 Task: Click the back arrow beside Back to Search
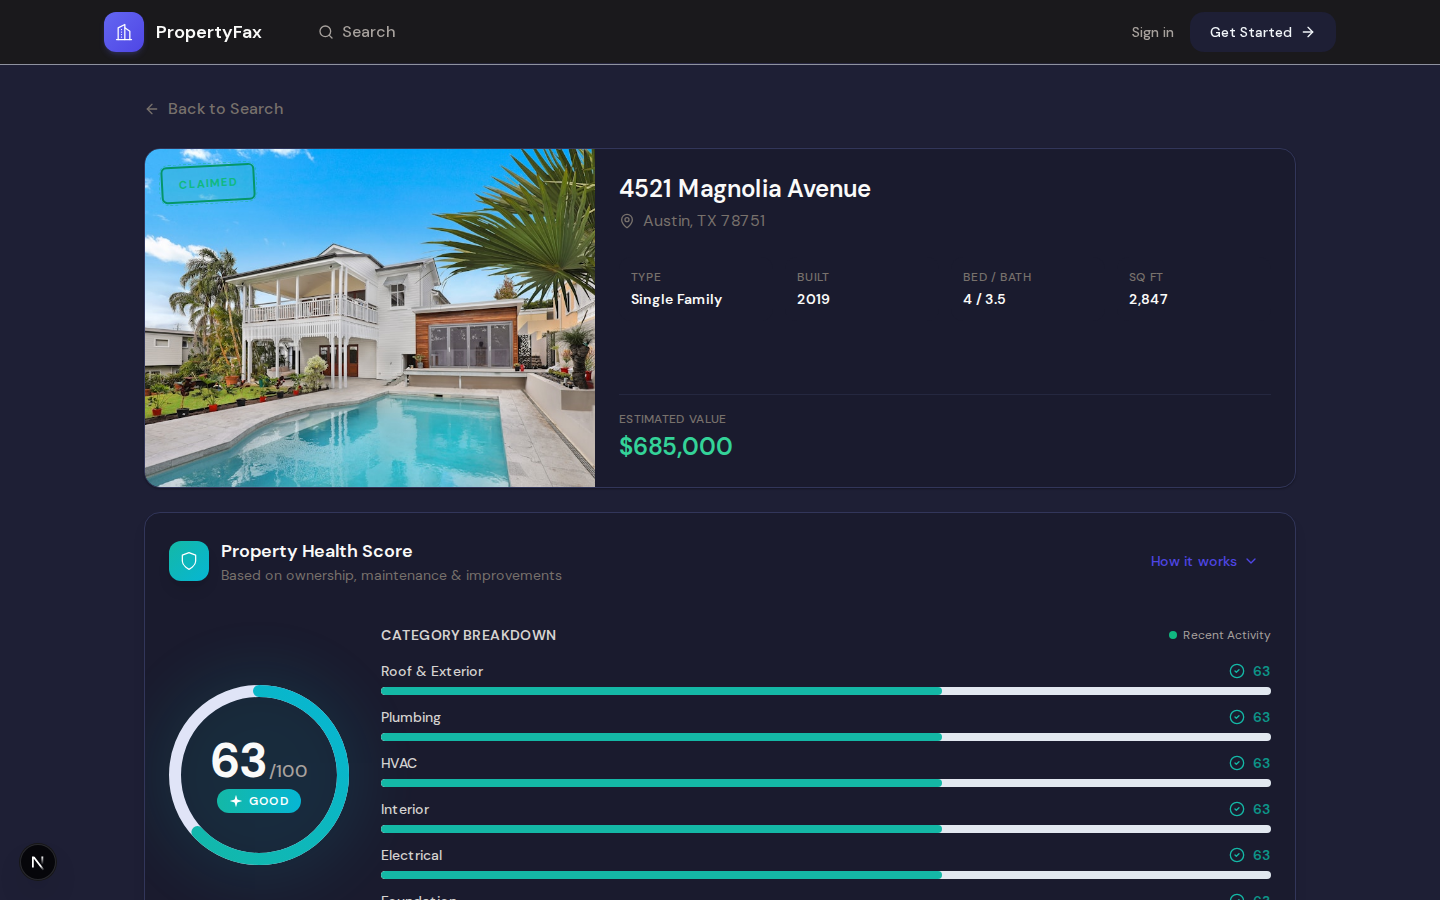click(151, 109)
